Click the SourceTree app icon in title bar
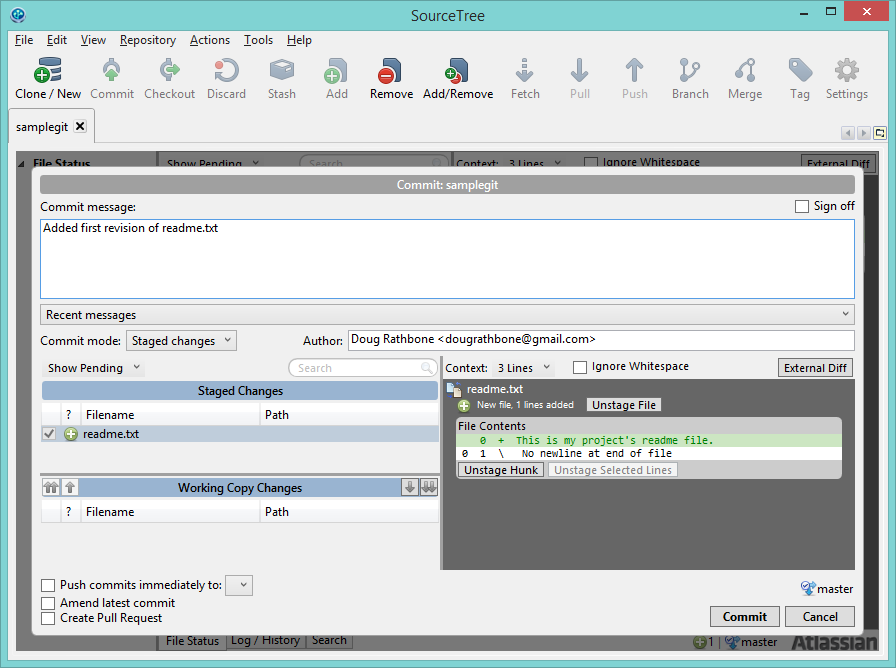Image resolution: width=896 pixels, height=668 pixels. coord(18,14)
